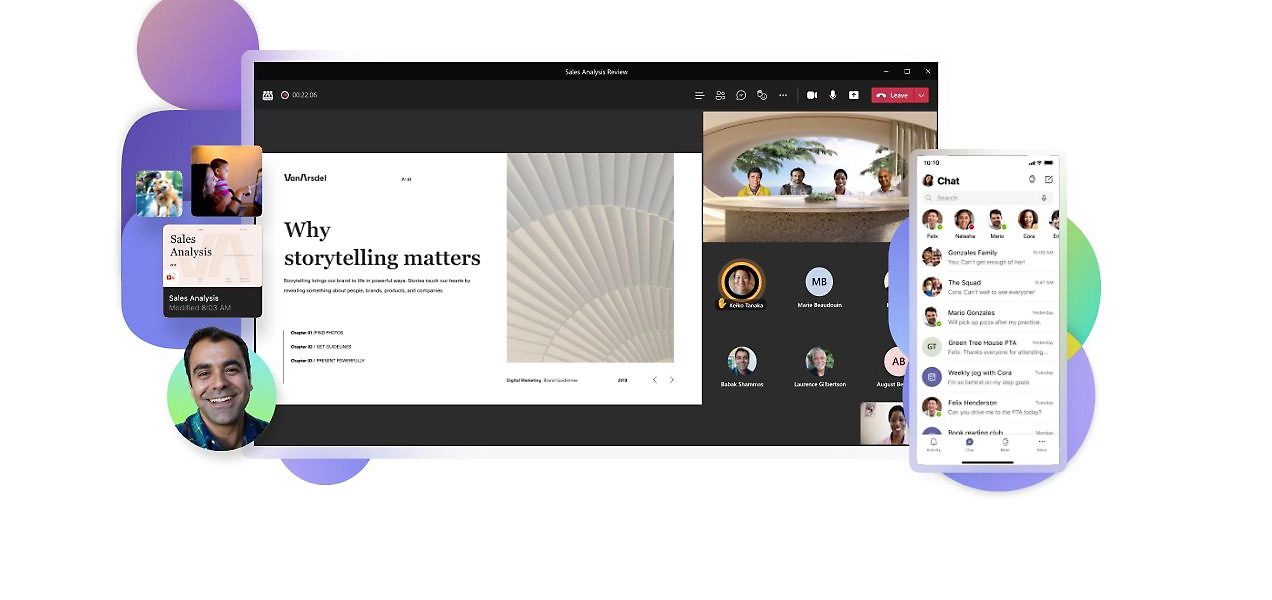Click the self-view video thumbnail
The width and height of the screenshot is (1272, 600).
pyautogui.click(x=884, y=423)
